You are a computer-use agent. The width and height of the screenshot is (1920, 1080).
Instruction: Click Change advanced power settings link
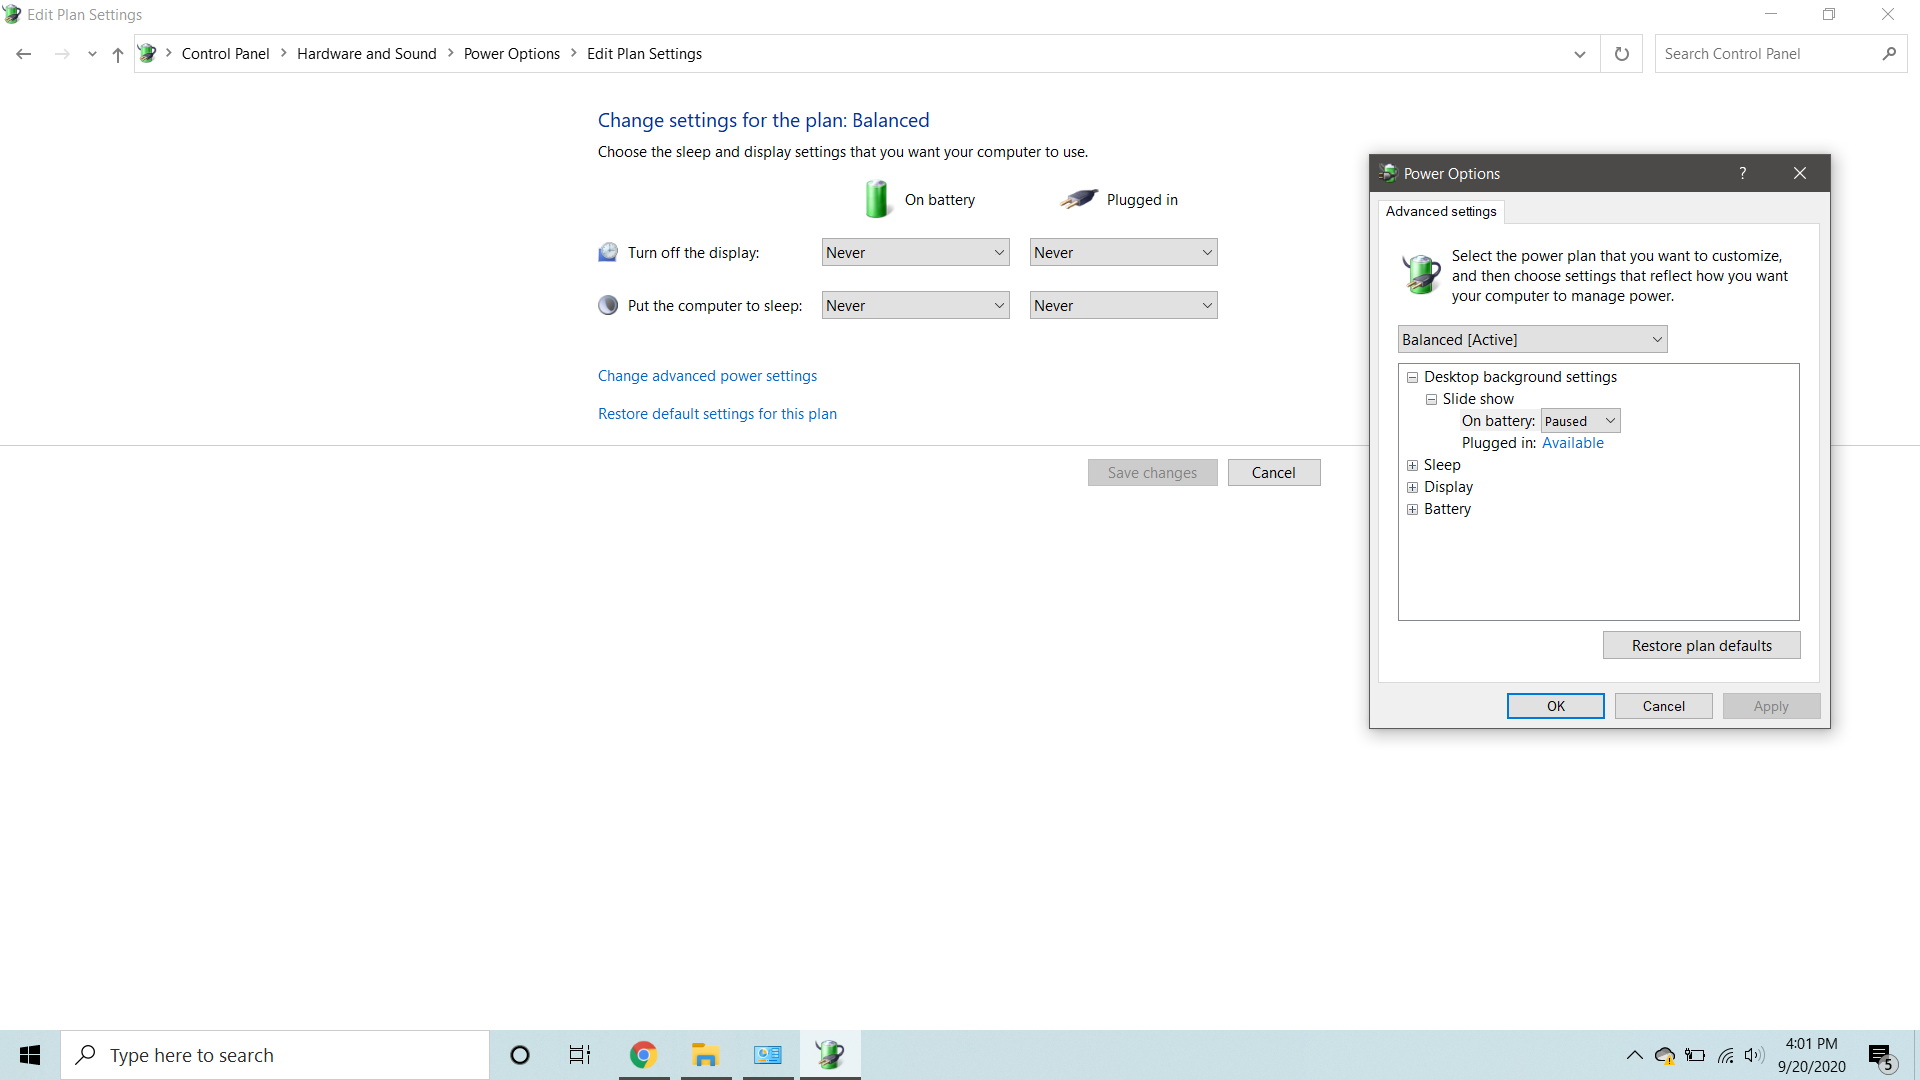pyautogui.click(x=707, y=375)
